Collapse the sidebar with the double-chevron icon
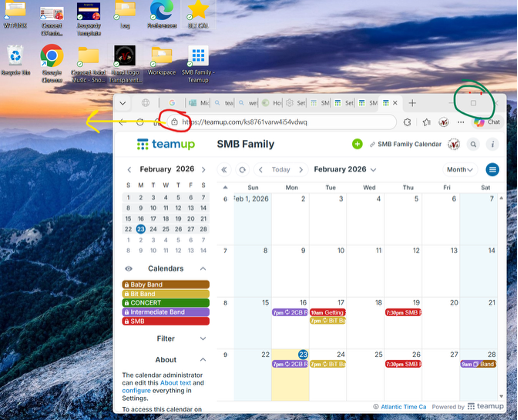 pos(224,170)
